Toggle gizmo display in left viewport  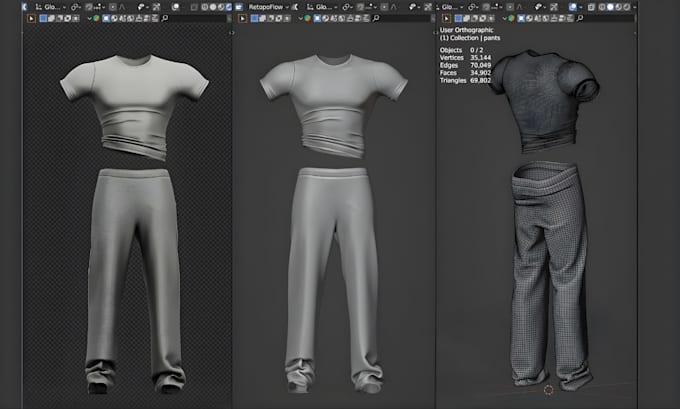click(156, 7)
